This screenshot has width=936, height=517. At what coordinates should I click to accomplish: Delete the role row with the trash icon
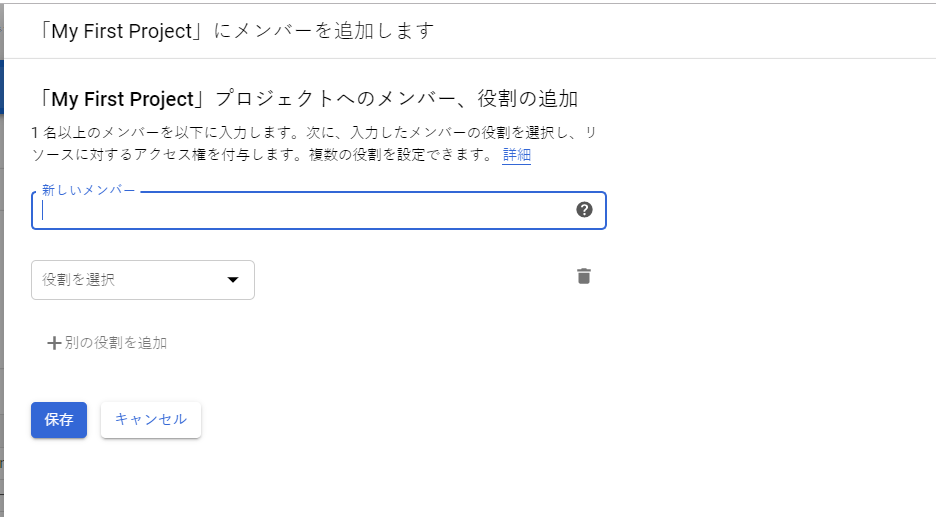(584, 276)
